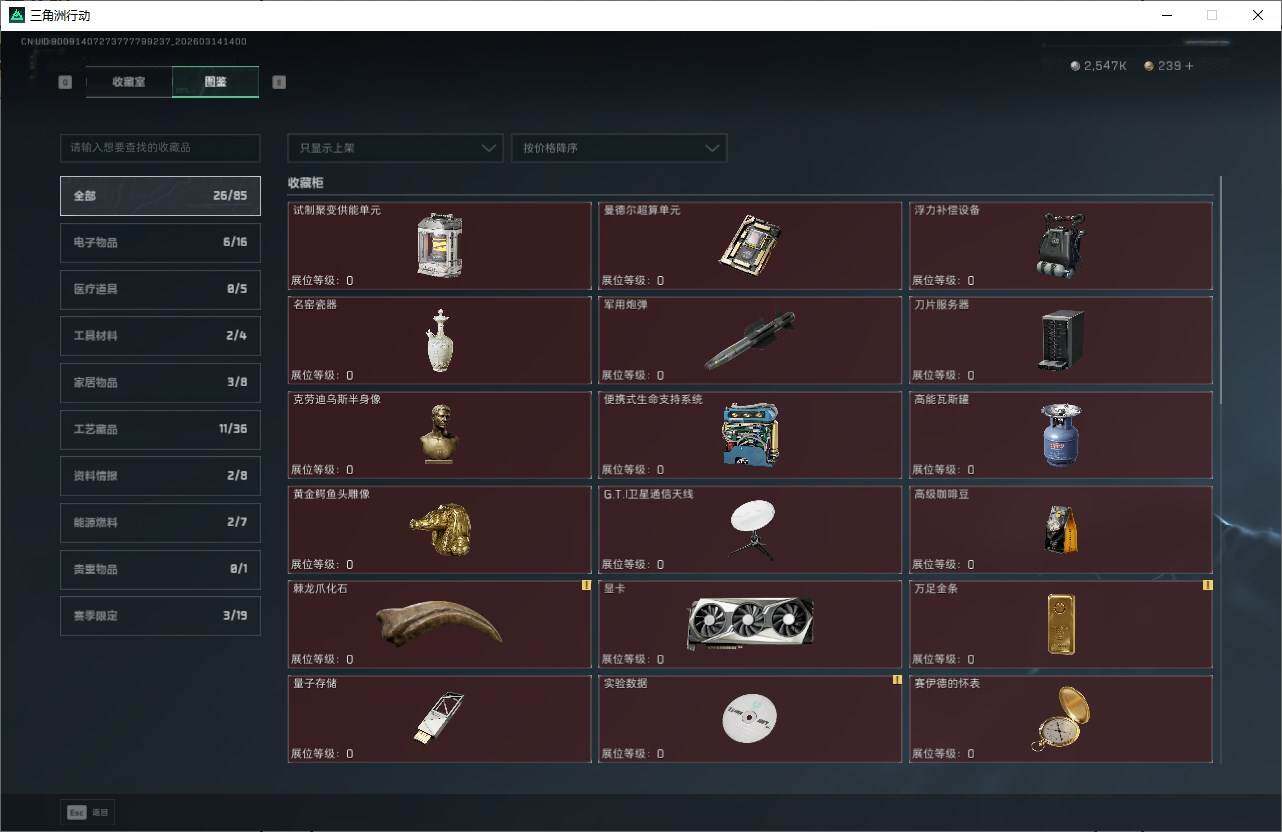Image resolution: width=1282 pixels, height=832 pixels.
Task: Click the collection list vertical scrollbar
Action: tap(1221, 290)
